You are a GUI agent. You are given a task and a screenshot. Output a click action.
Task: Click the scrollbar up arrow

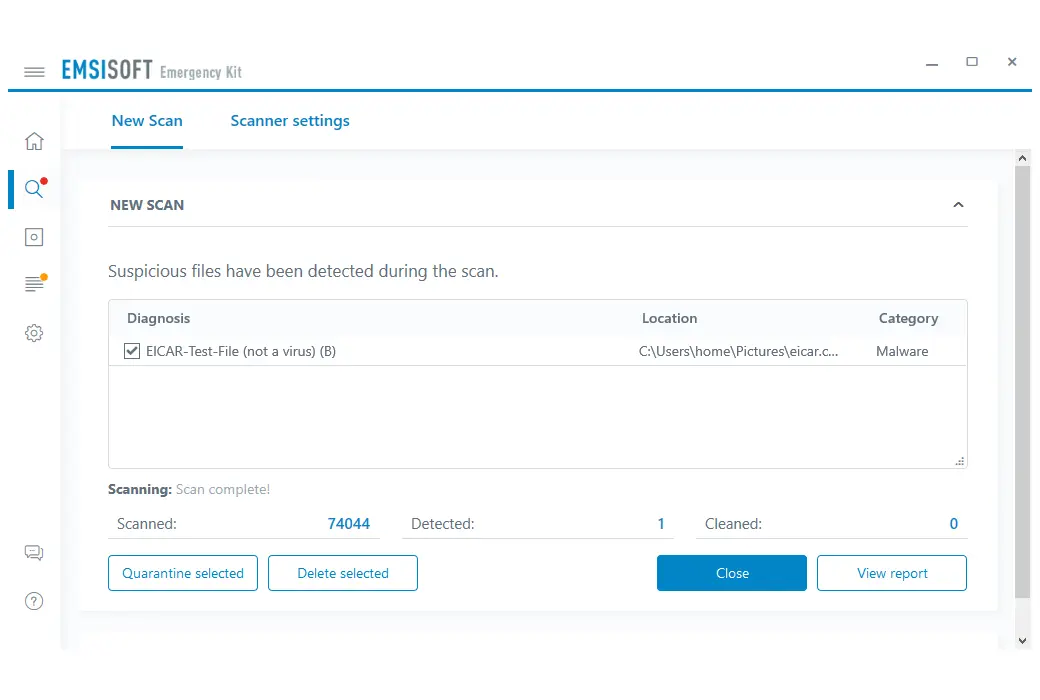click(1022, 158)
